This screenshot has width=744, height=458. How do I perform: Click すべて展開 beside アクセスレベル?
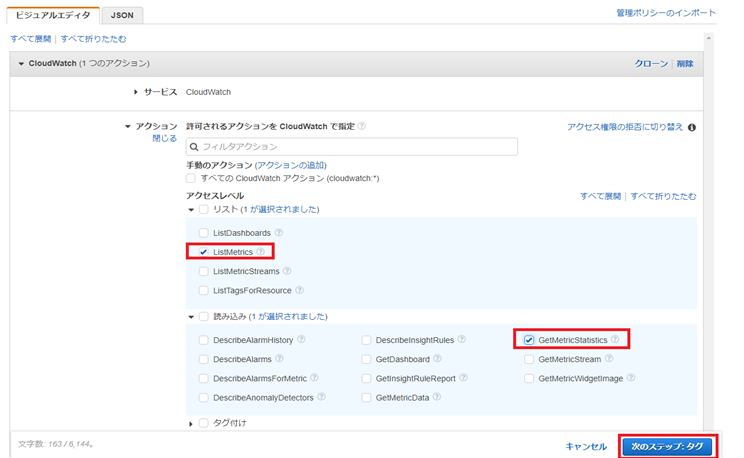[600, 196]
